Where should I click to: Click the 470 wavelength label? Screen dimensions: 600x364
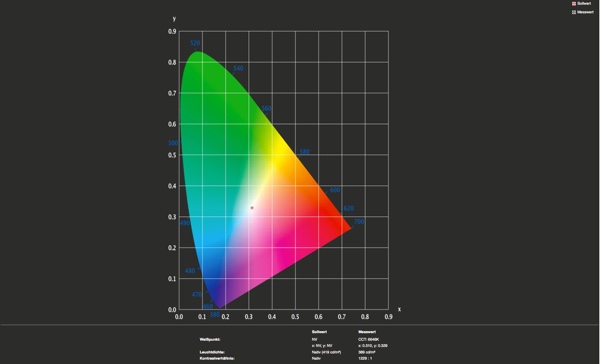pyautogui.click(x=197, y=294)
